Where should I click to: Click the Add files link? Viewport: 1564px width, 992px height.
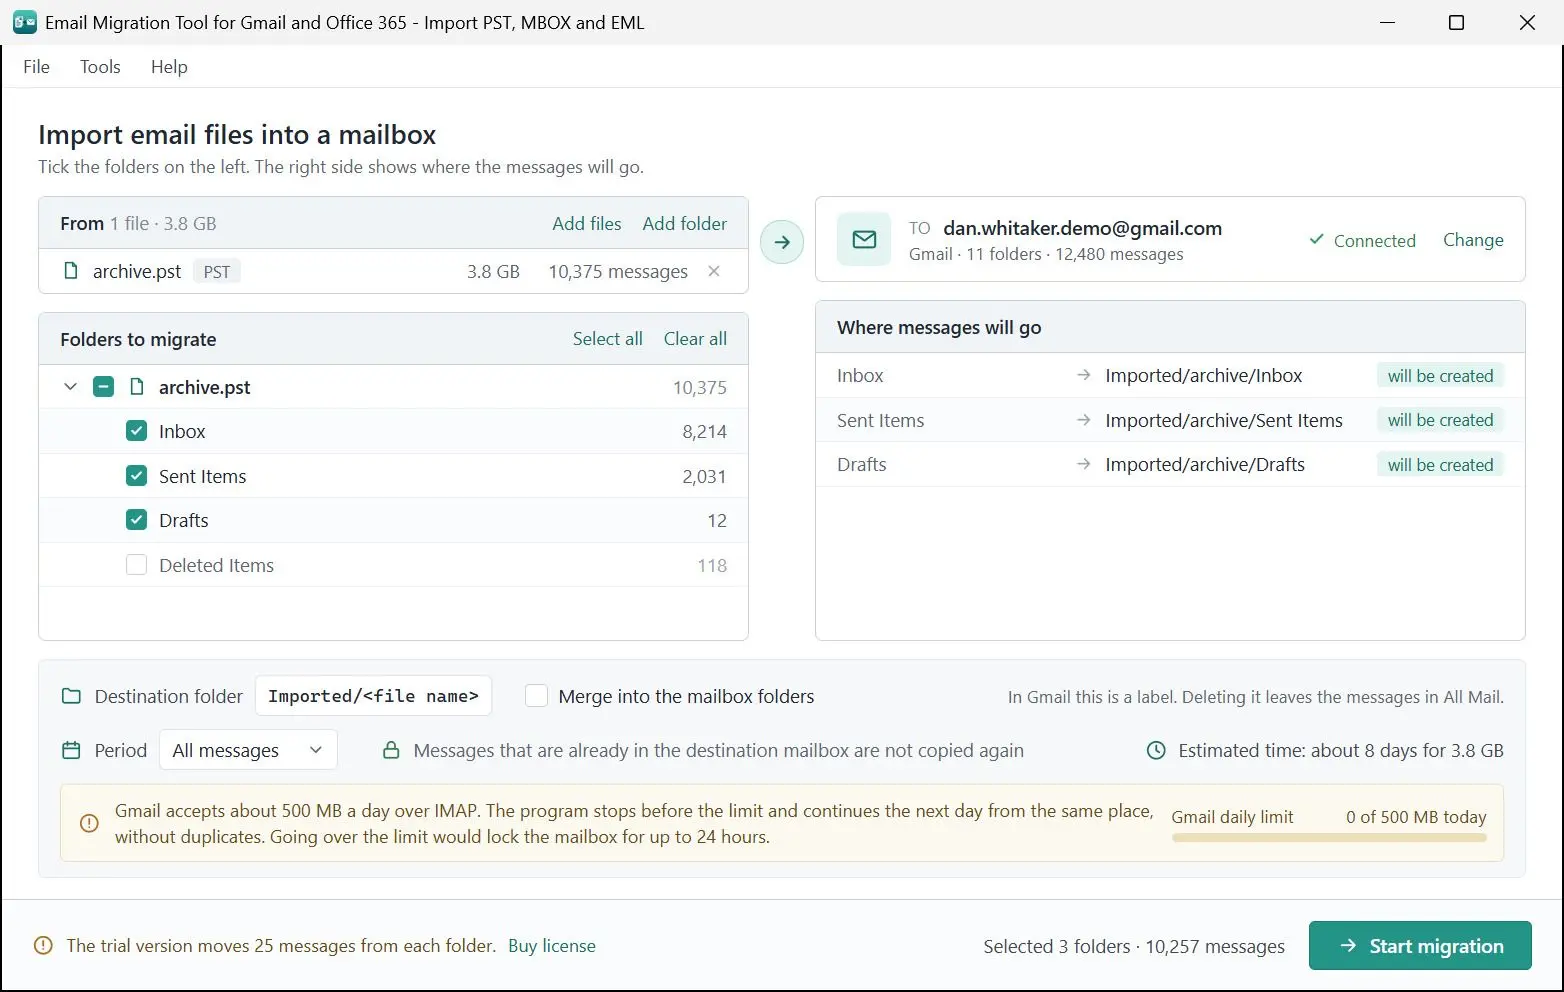coord(587,223)
